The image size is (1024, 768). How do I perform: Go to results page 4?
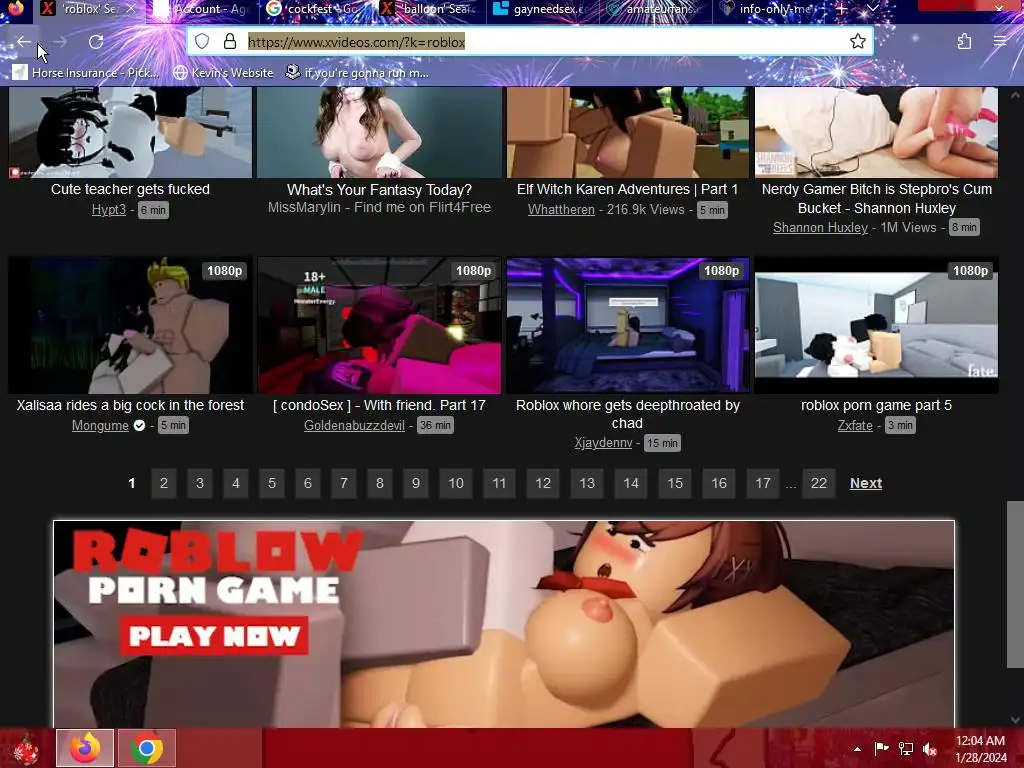pyautogui.click(x=236, y=483)
